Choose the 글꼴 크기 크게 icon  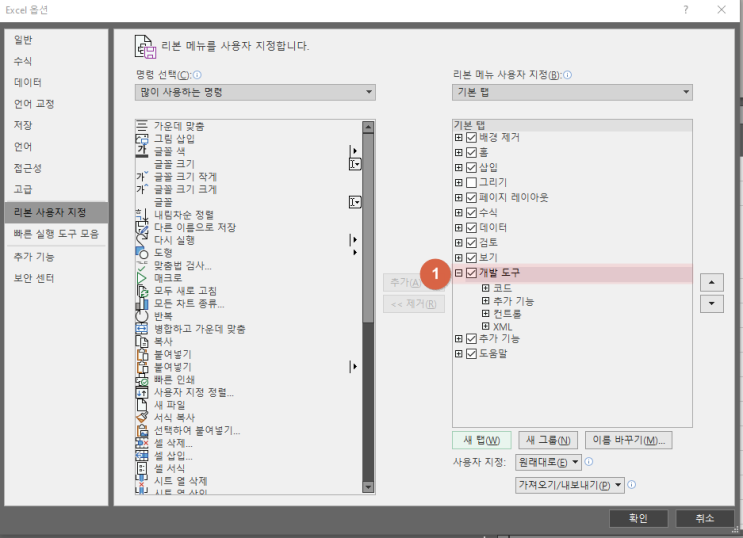click(x=142, y=189)
